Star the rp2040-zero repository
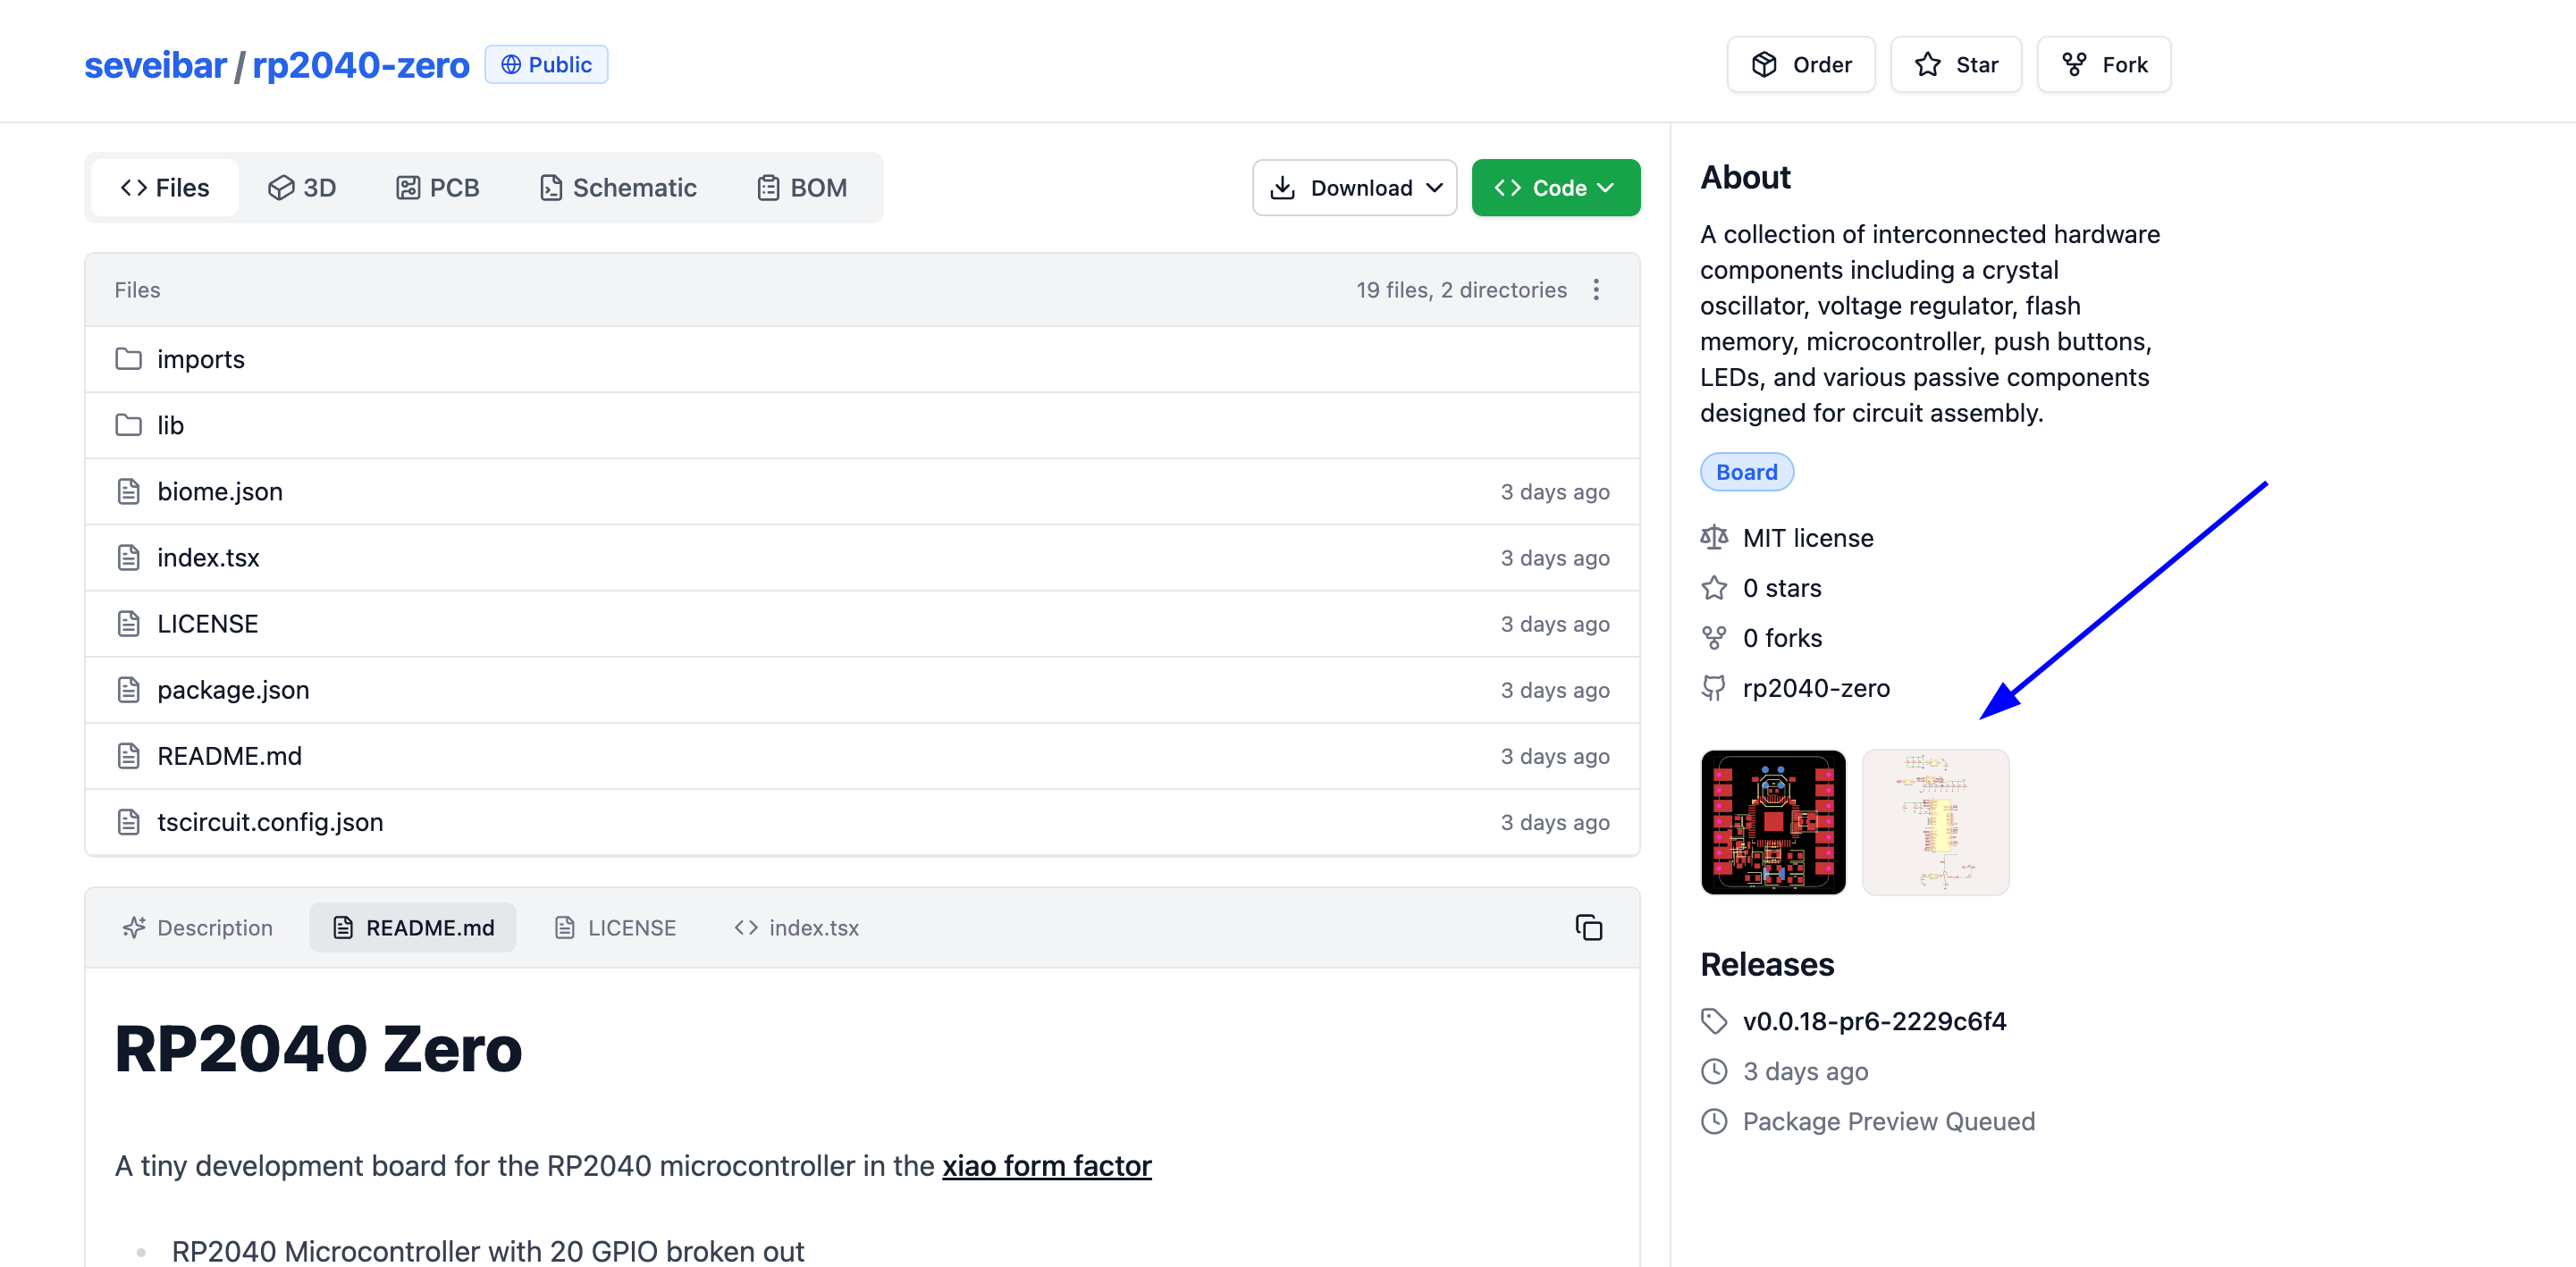 pyautogui.click(x=1956, y=65)
